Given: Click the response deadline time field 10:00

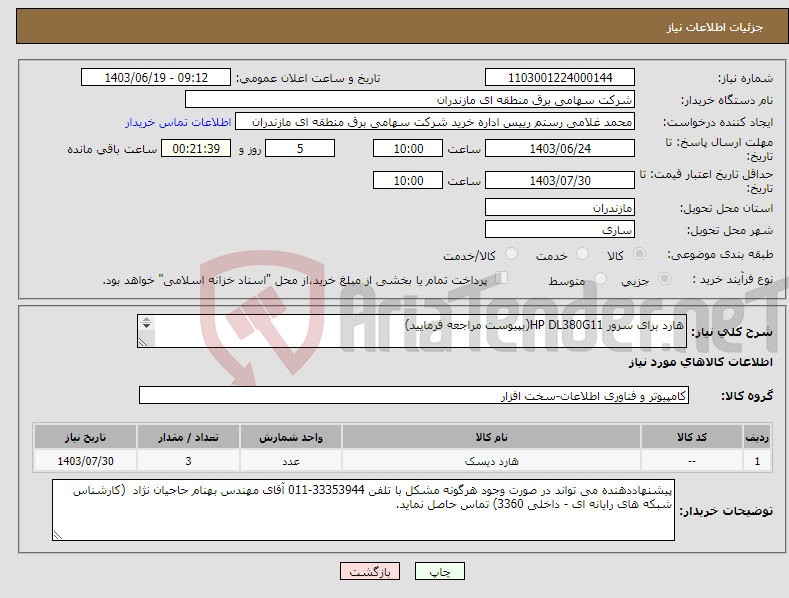Looking at the screenshot, I should pos(408,148).
